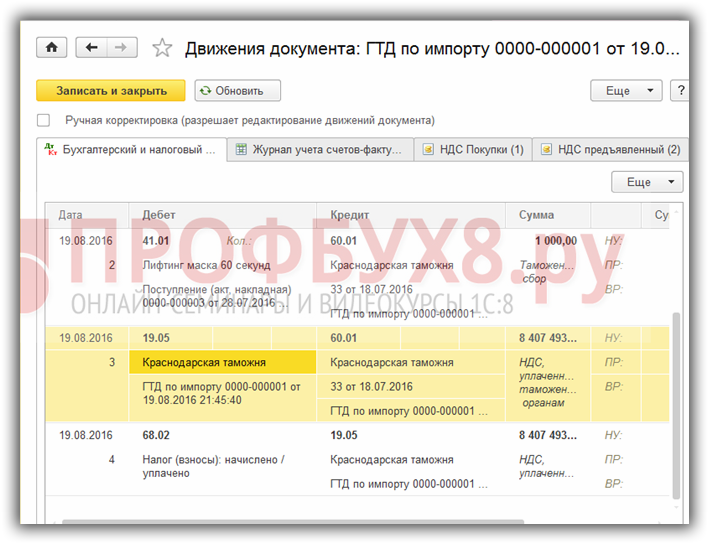709x544 pixels.
Task: Go back with the left arrow
Action: coord(92,48)
